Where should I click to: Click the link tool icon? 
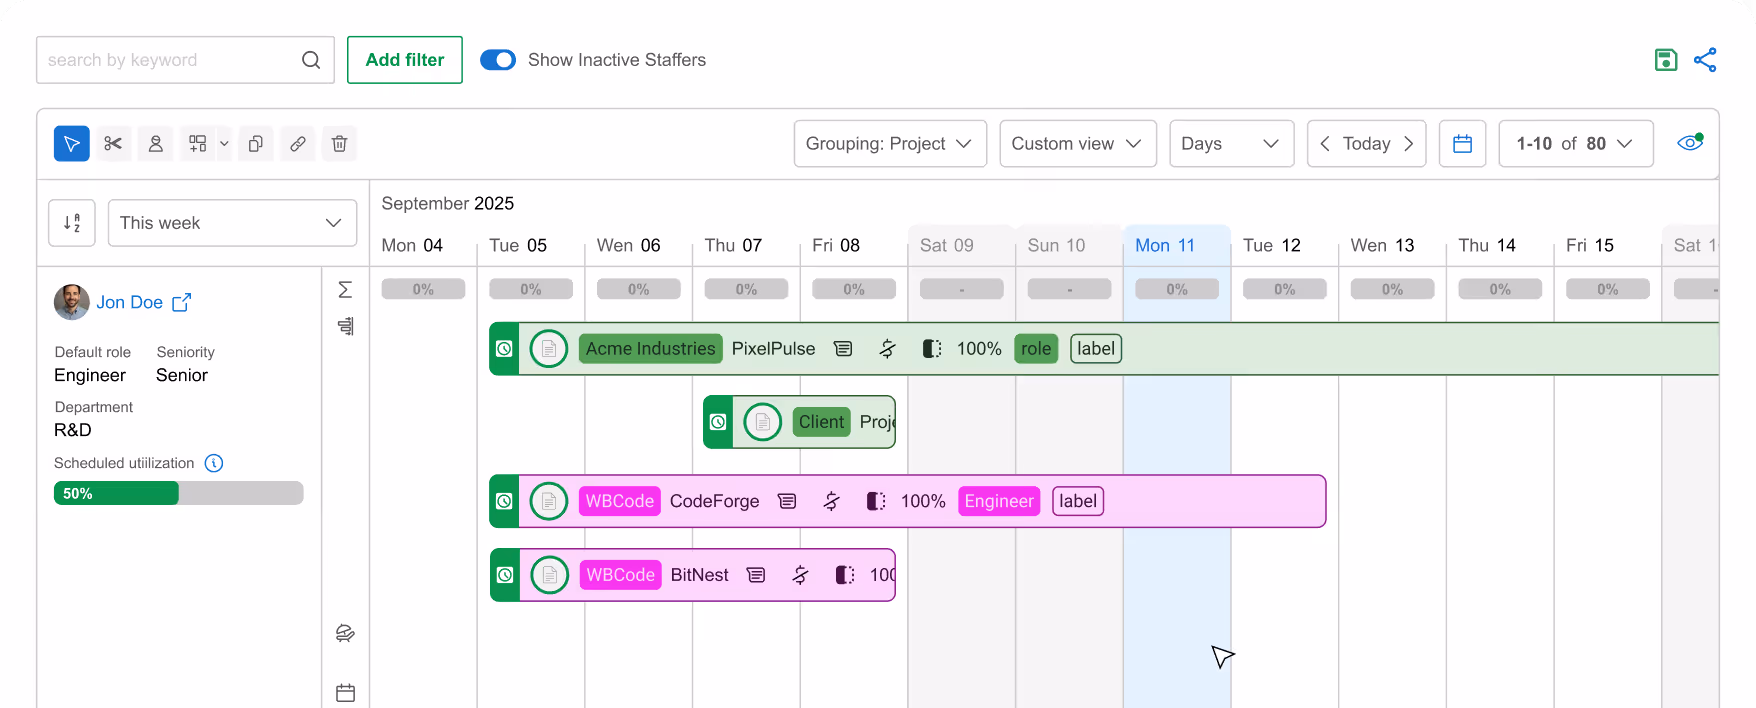(x=298, y=144)
